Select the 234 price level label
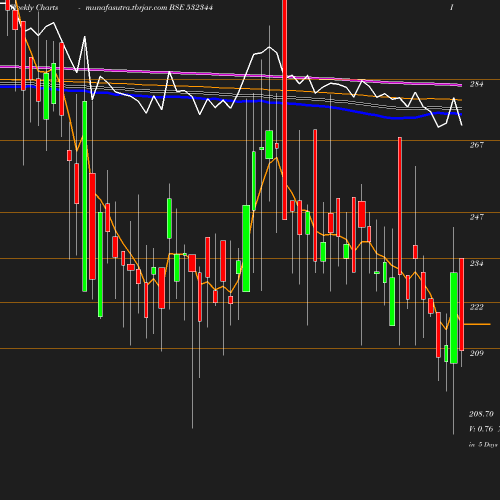The width and height of the screenshot is (500, 500). 476,263
